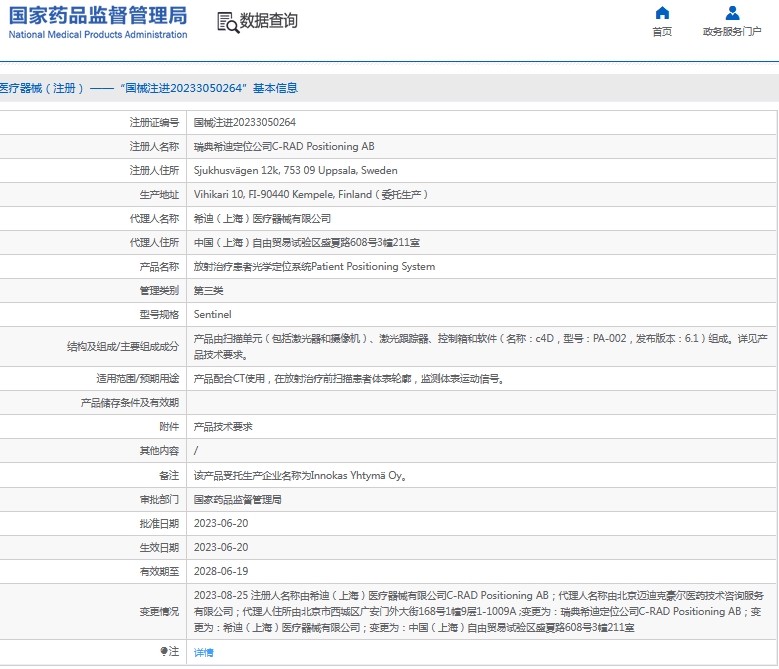This screenshot has width=779, height=669.
Task: Click agent address 盛夏路608号3幢211室 cell
Action: [x=307, y=242]
